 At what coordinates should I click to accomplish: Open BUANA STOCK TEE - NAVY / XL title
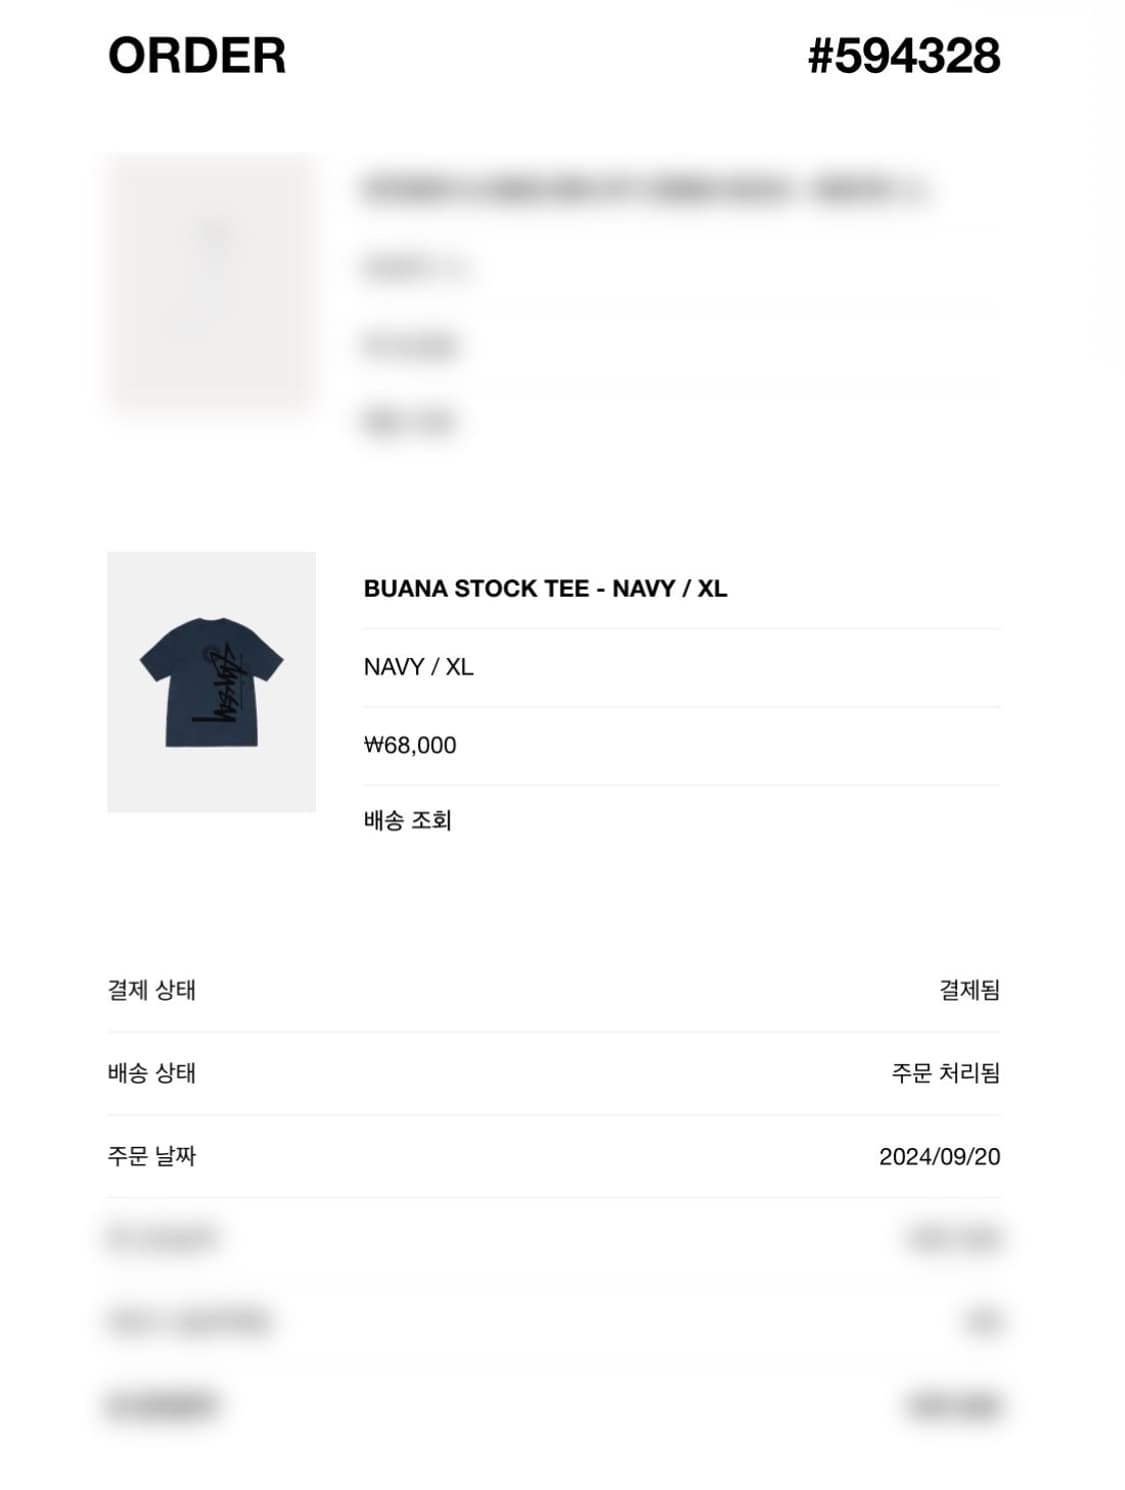(x=545, y=588)
